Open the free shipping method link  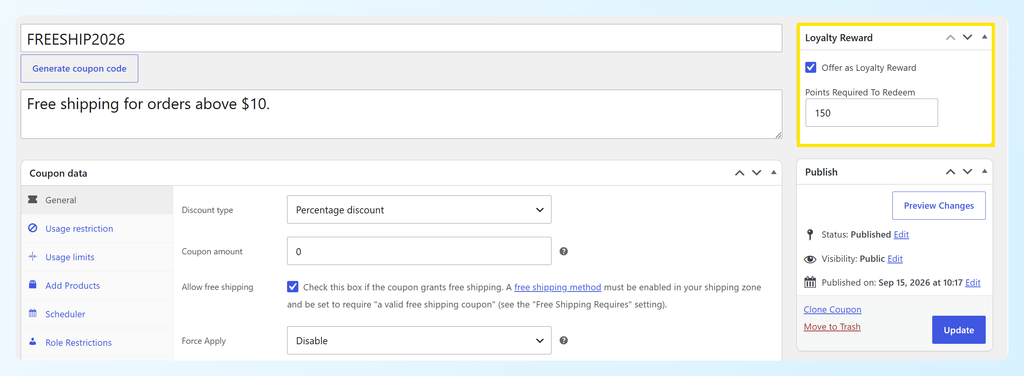(558, 287)
